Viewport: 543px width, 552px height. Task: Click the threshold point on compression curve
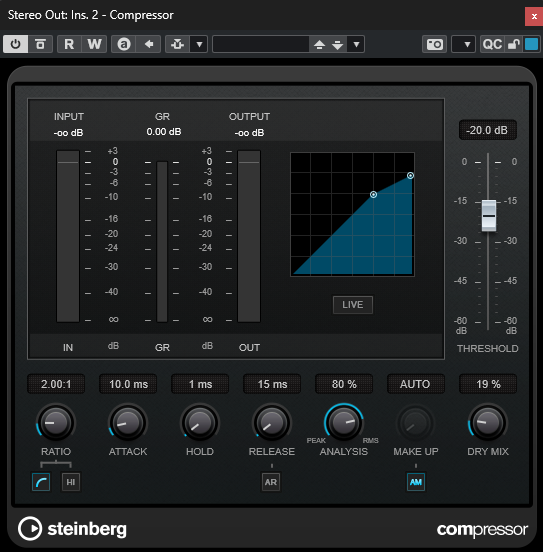[373, 194]
